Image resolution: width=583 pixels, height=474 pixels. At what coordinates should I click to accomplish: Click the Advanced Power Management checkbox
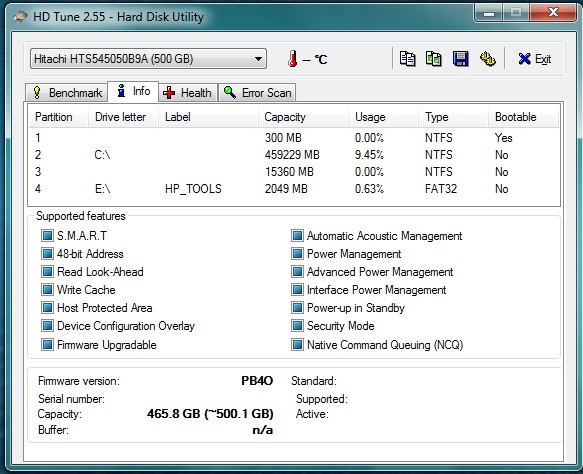(297, 271)
